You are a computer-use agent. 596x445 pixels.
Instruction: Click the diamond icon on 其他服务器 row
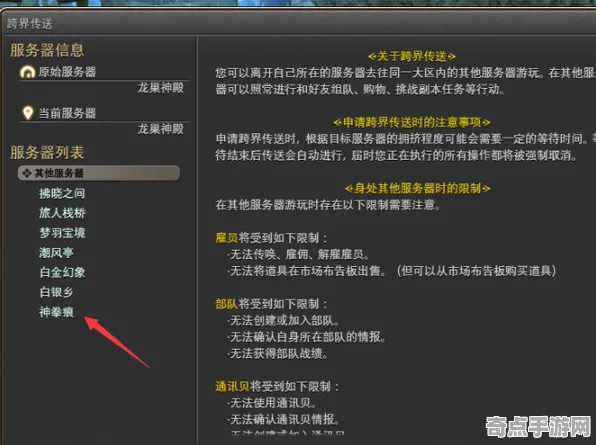[27, 173]
